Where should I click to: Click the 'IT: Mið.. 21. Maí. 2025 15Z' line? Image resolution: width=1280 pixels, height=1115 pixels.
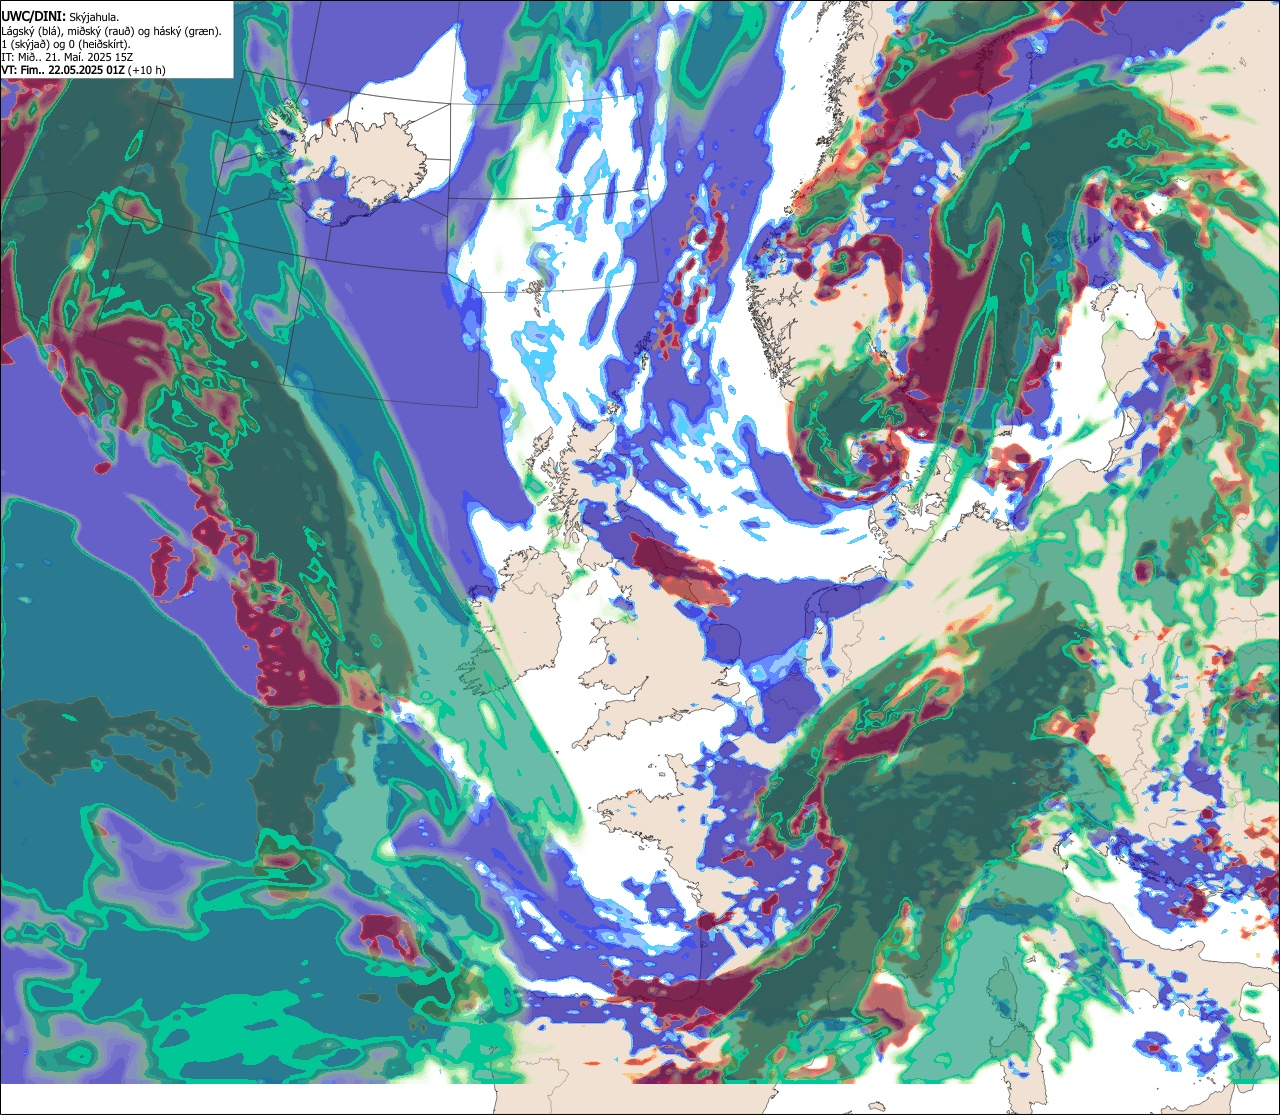[68, 57]
